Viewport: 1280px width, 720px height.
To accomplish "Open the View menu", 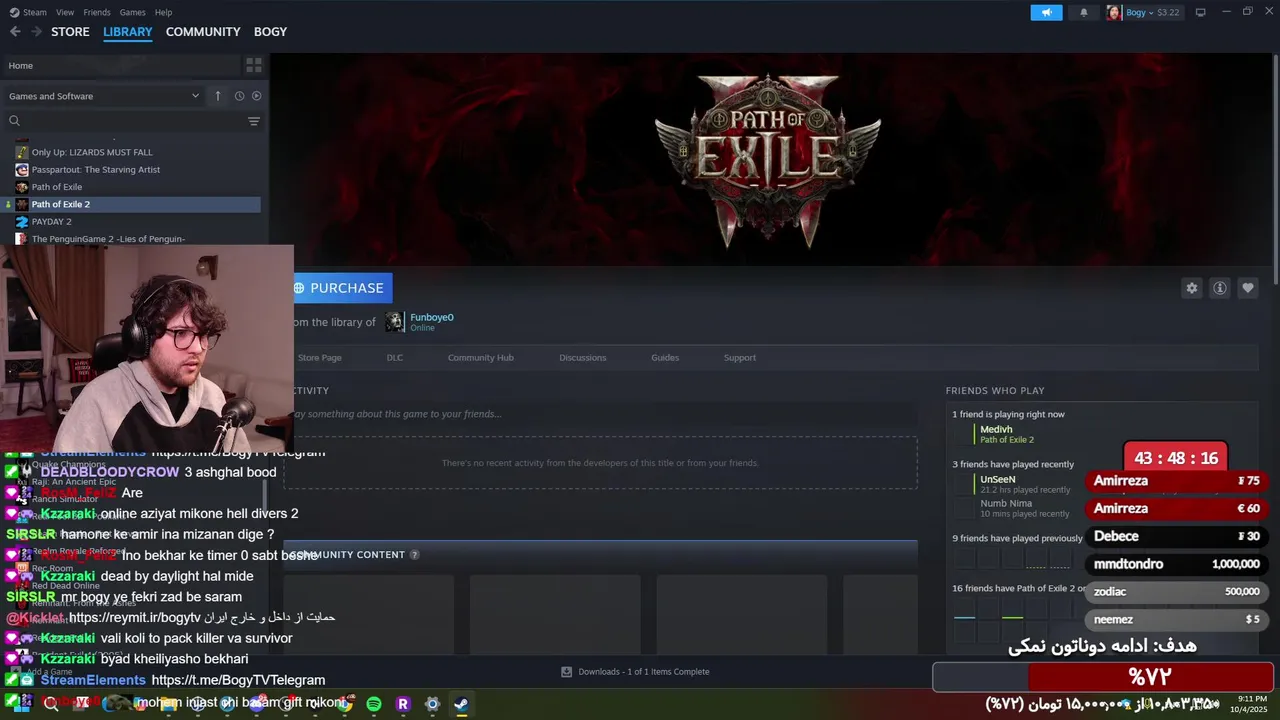I will 65,12.
